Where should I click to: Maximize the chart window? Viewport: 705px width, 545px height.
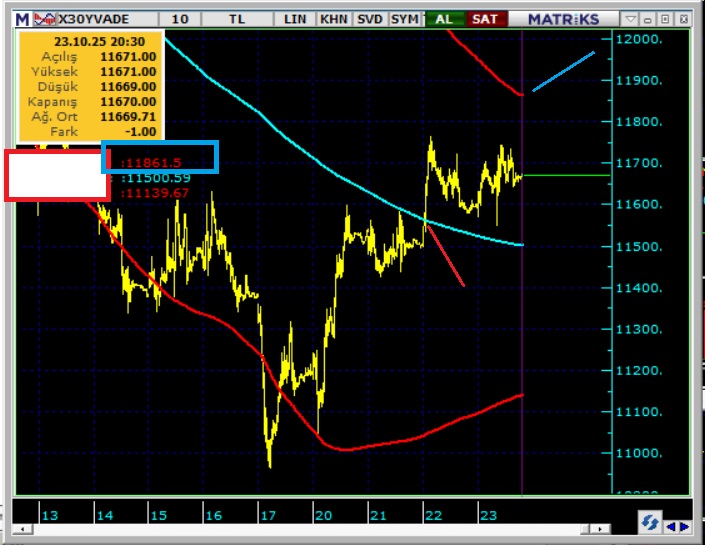664,19
